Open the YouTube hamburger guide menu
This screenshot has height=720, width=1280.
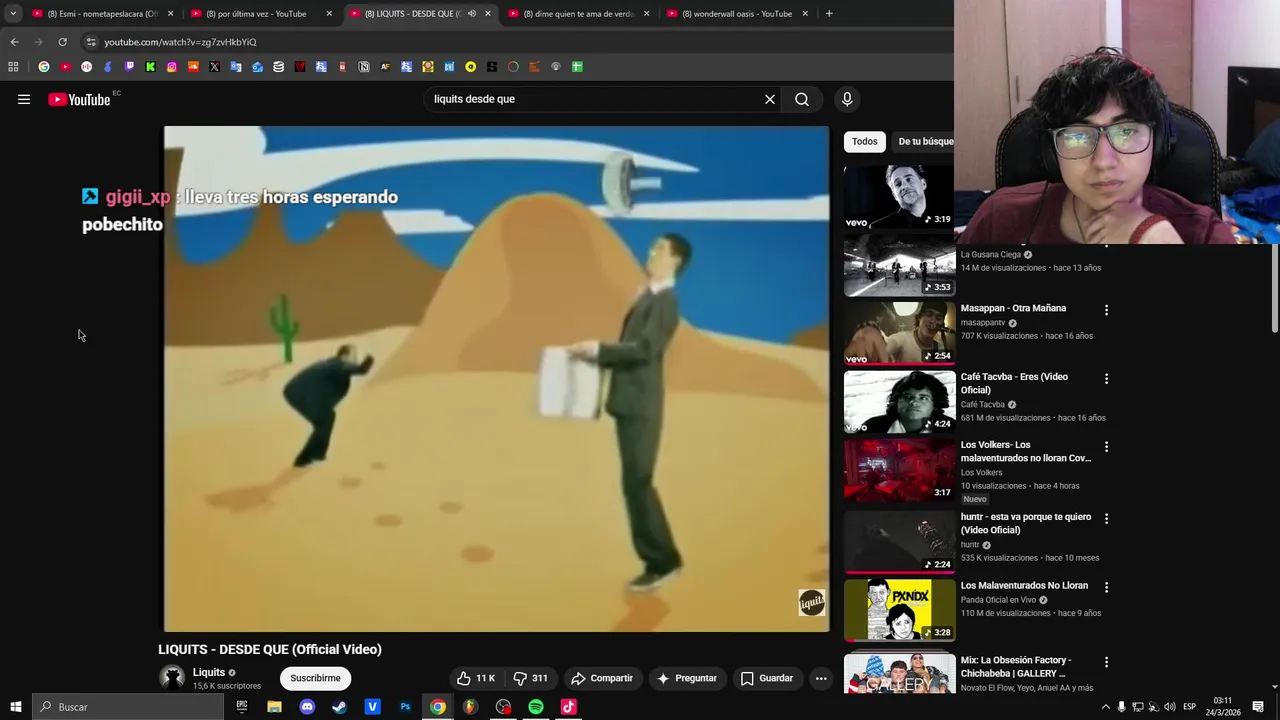tap(24, 99)
